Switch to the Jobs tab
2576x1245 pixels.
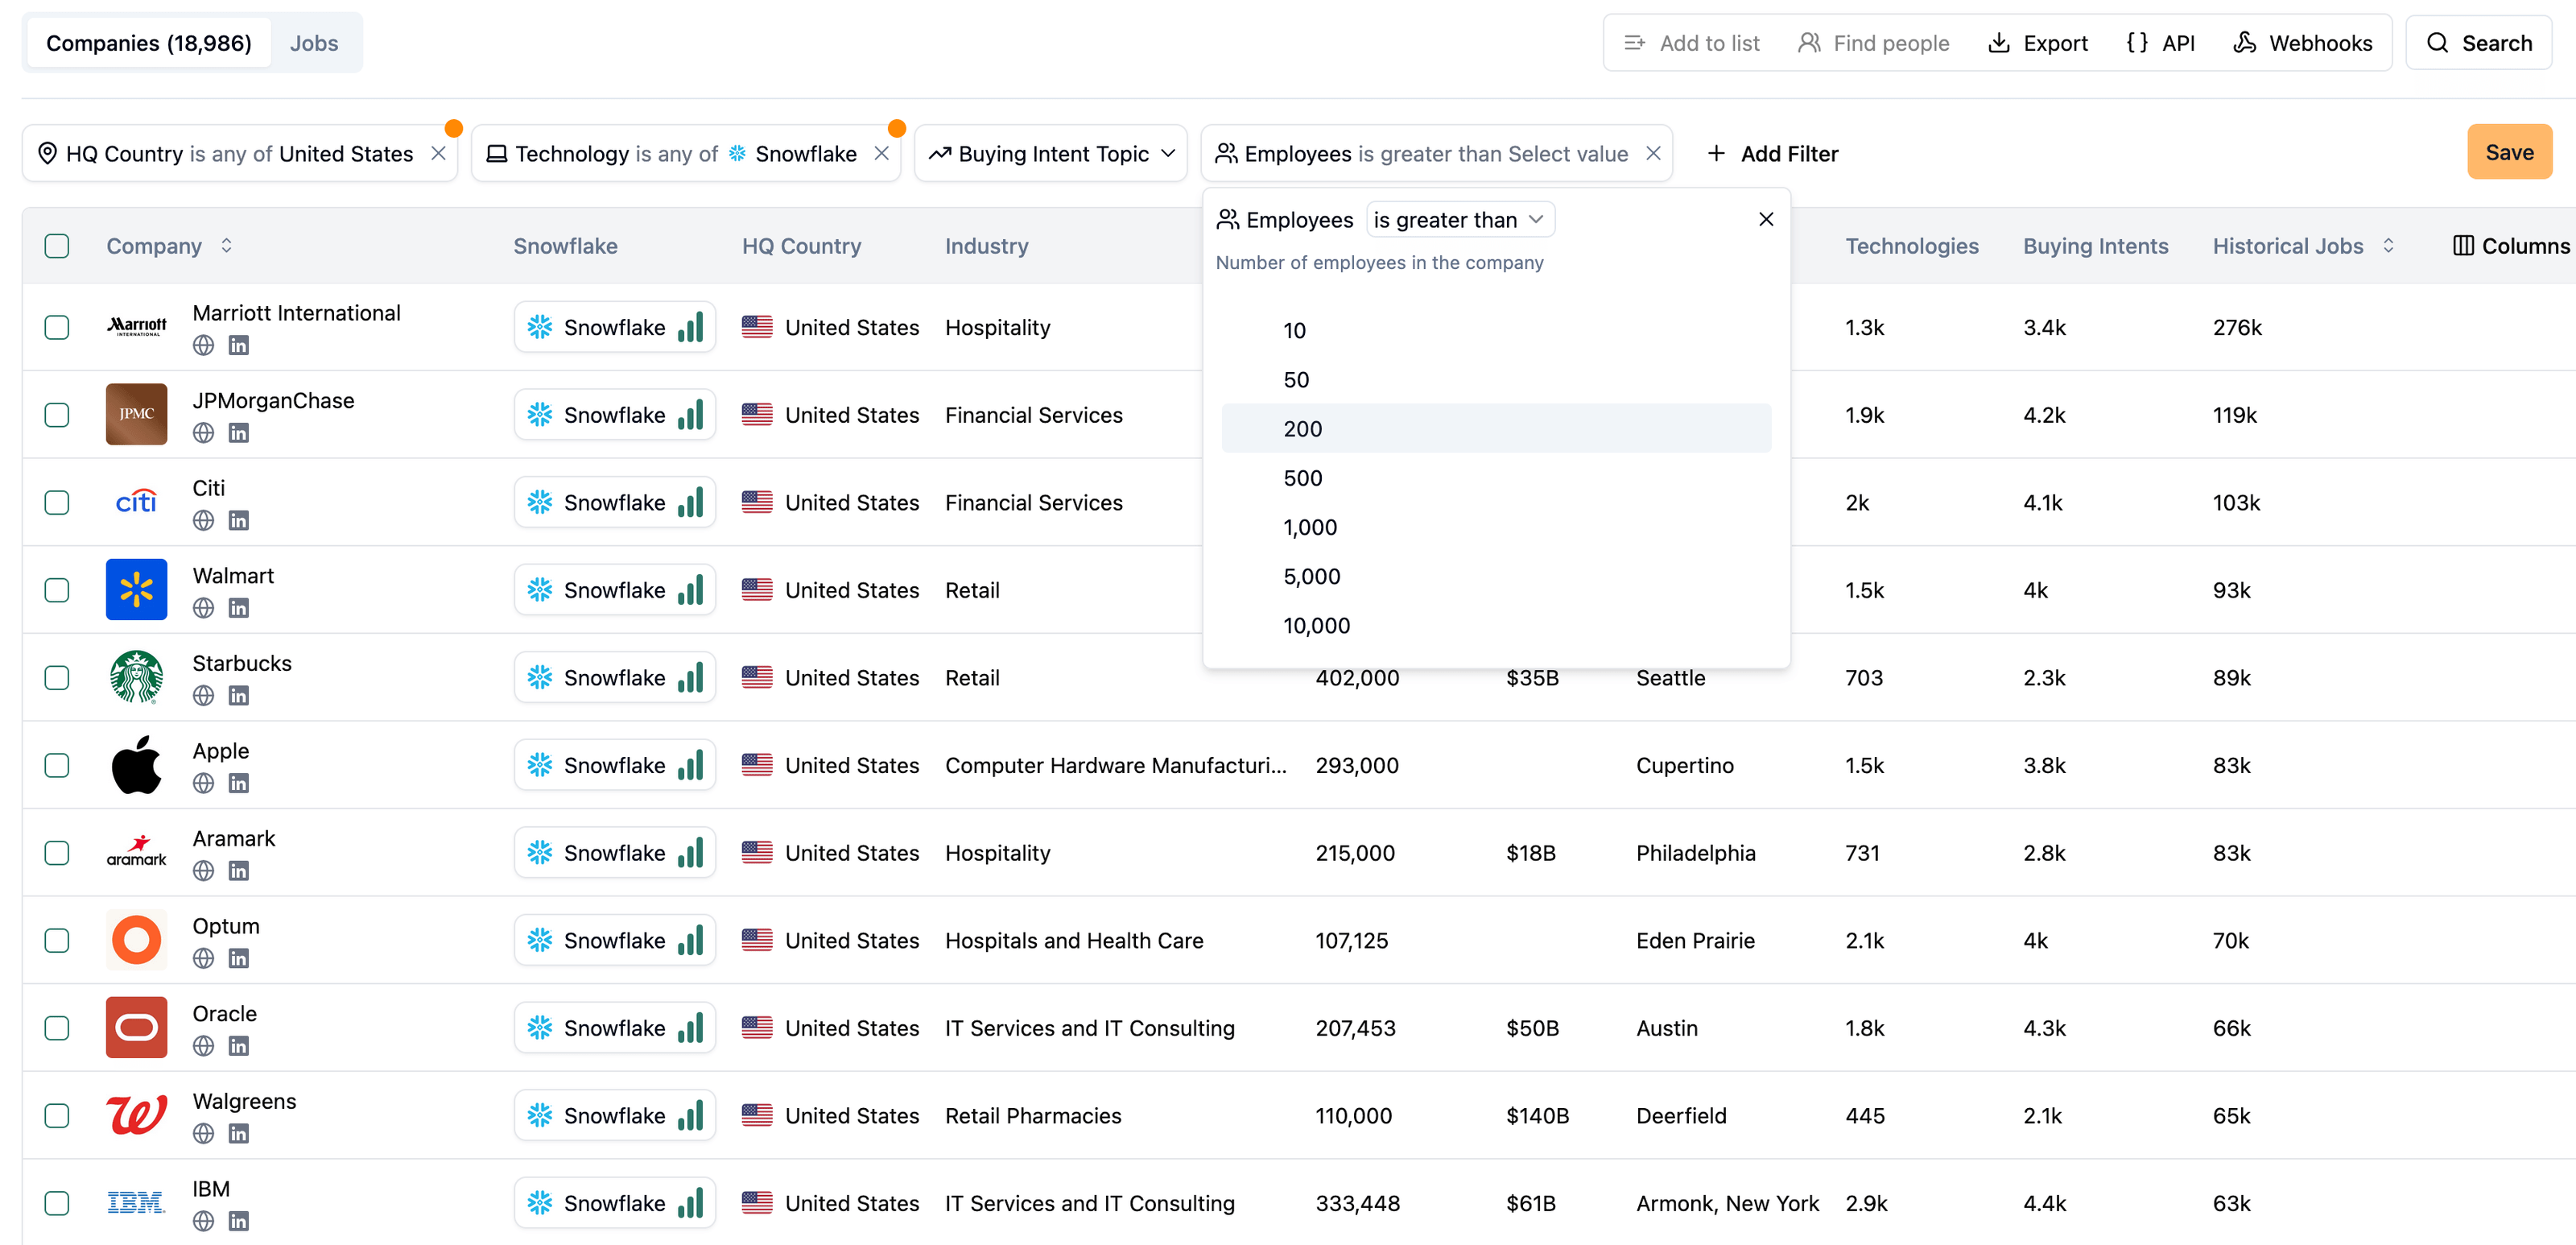pyautogui.click(x=314, y=43)
